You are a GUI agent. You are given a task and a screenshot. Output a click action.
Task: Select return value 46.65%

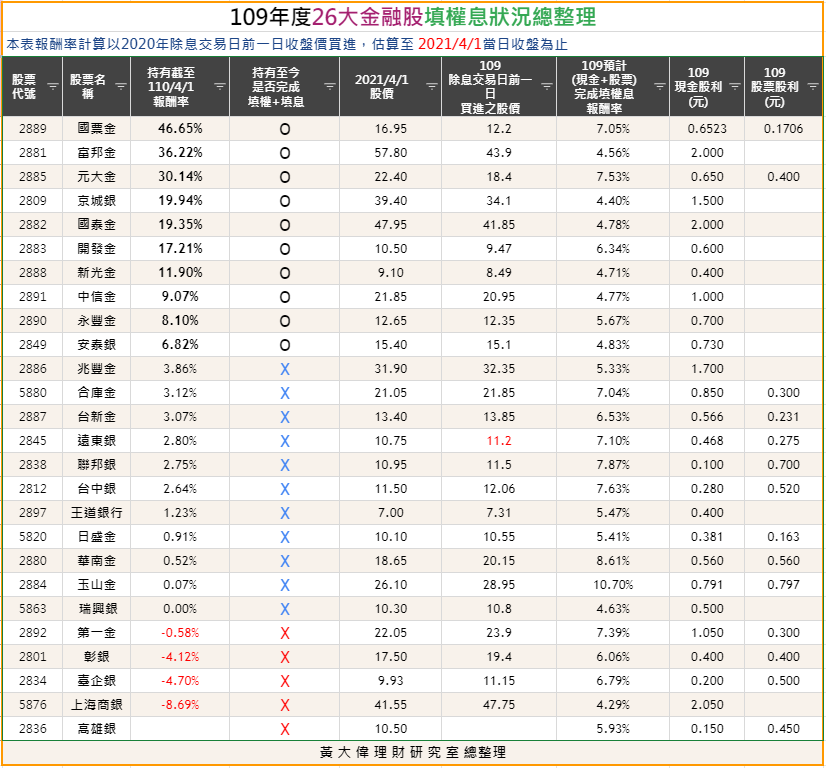180,129
